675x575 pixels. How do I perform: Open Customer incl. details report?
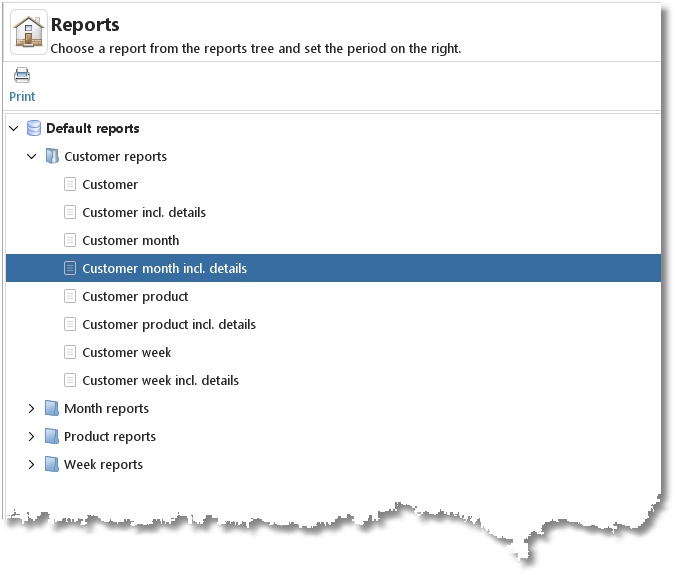pos(144,212)
